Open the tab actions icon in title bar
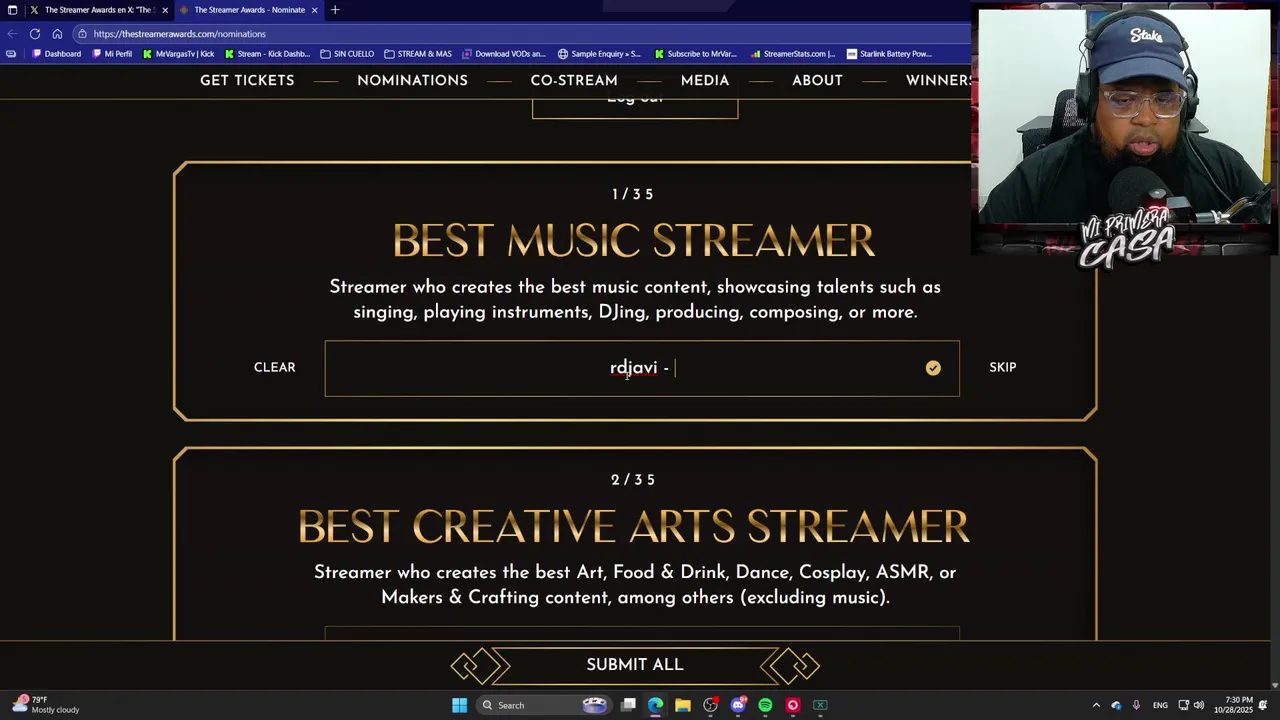Viewport: 1280px width, 720px height. pyautogui.click(x=12, y=10)
